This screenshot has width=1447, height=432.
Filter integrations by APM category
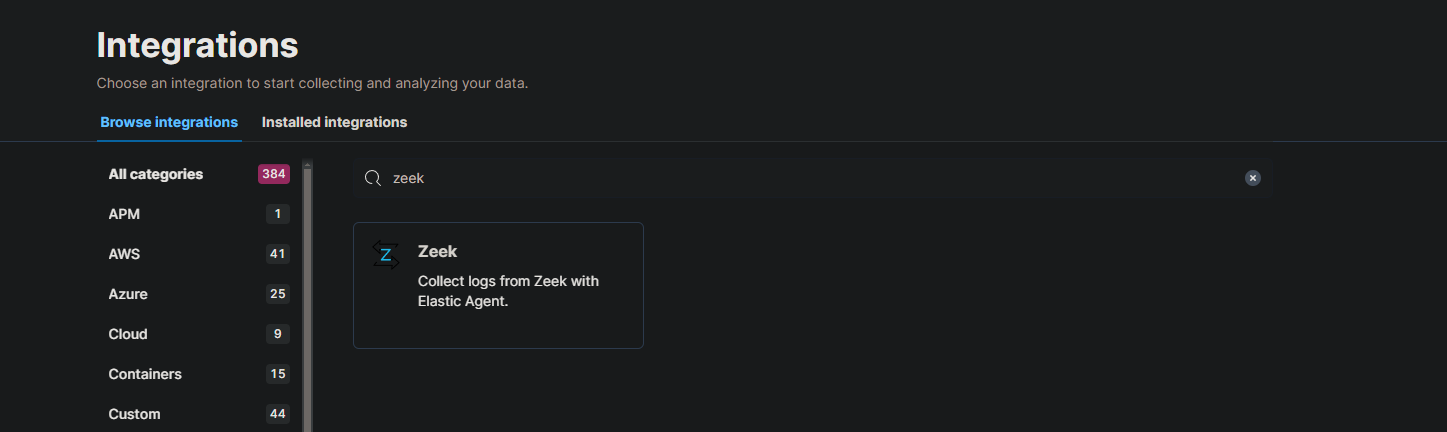[124, 214]
